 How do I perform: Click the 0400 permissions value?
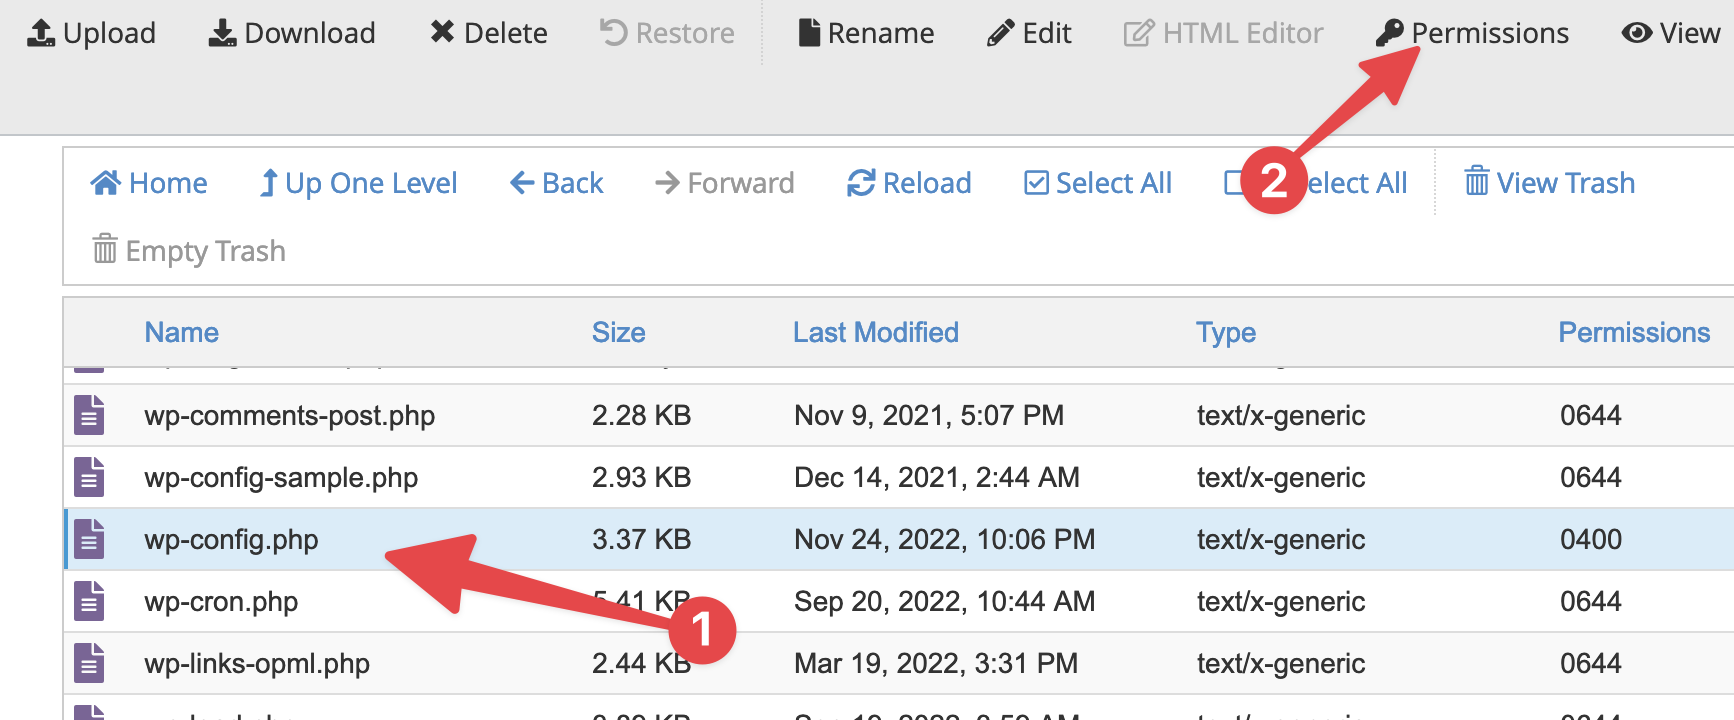coord(1590,539)
